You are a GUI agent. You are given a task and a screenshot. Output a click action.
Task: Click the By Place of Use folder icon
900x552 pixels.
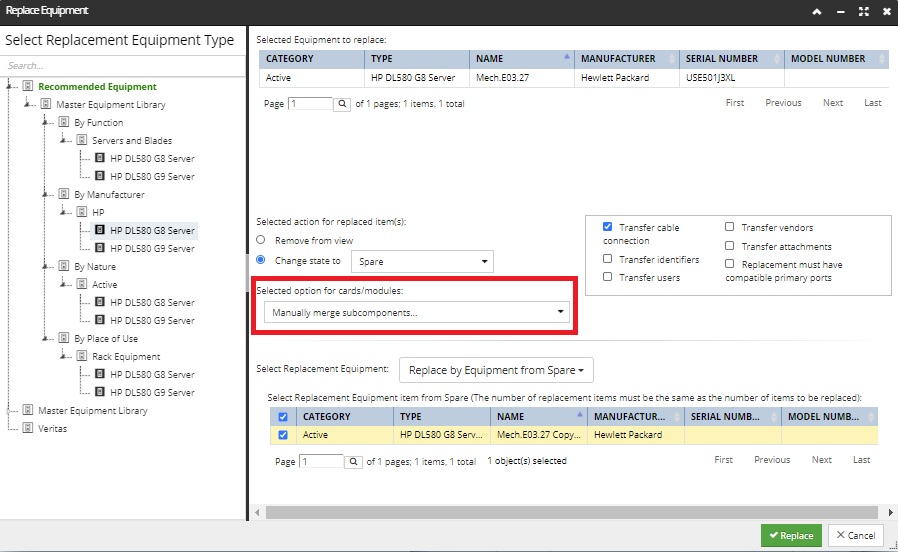click(x=64, y=338)
